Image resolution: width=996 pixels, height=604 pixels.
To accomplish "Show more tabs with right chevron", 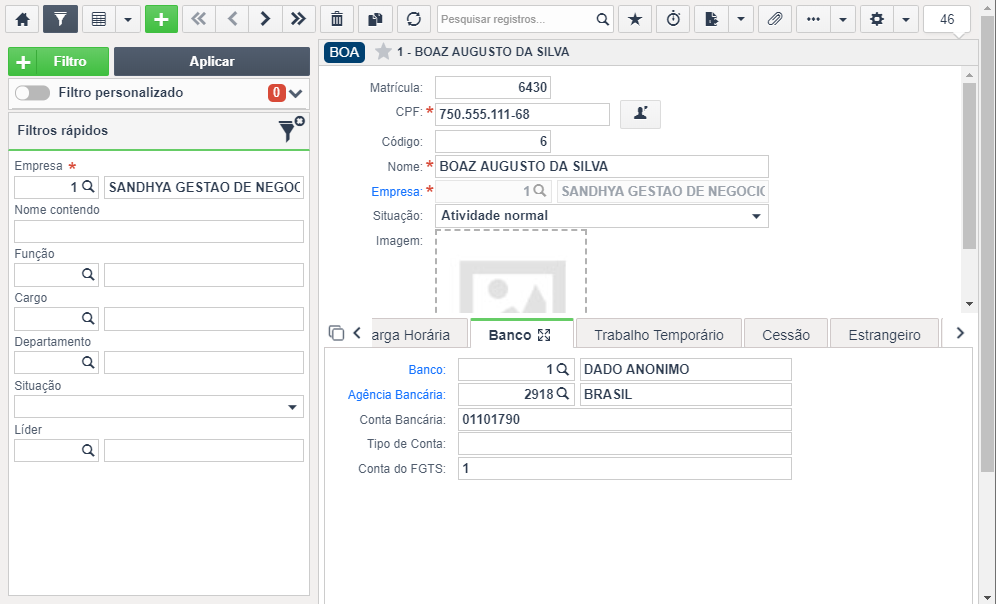I will (960, 333).
